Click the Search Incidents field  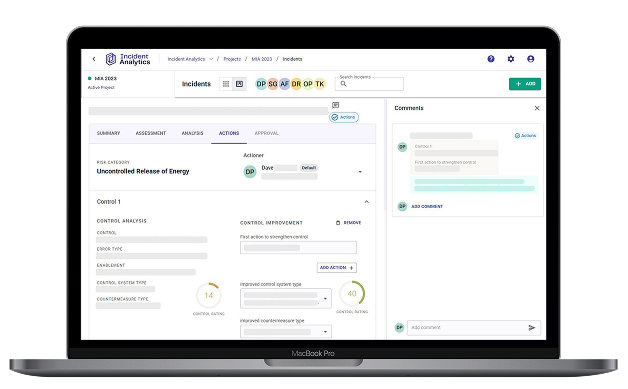369,84
